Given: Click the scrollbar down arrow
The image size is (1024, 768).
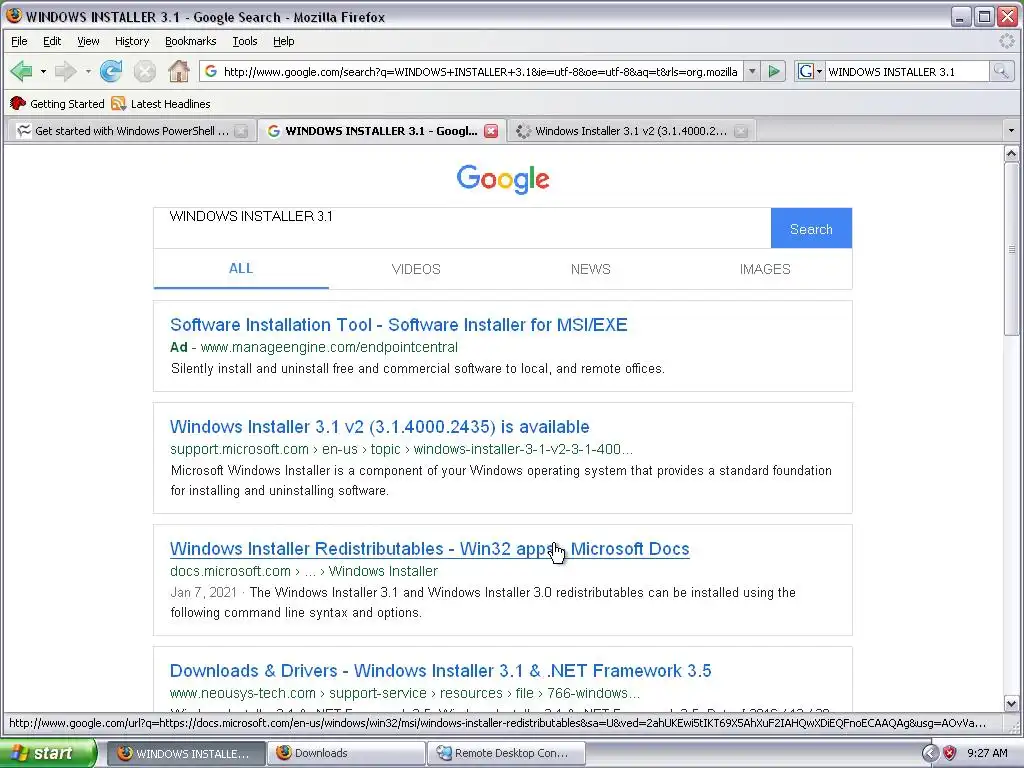Looking at the screenshot, I should [x=1011, y=704].
